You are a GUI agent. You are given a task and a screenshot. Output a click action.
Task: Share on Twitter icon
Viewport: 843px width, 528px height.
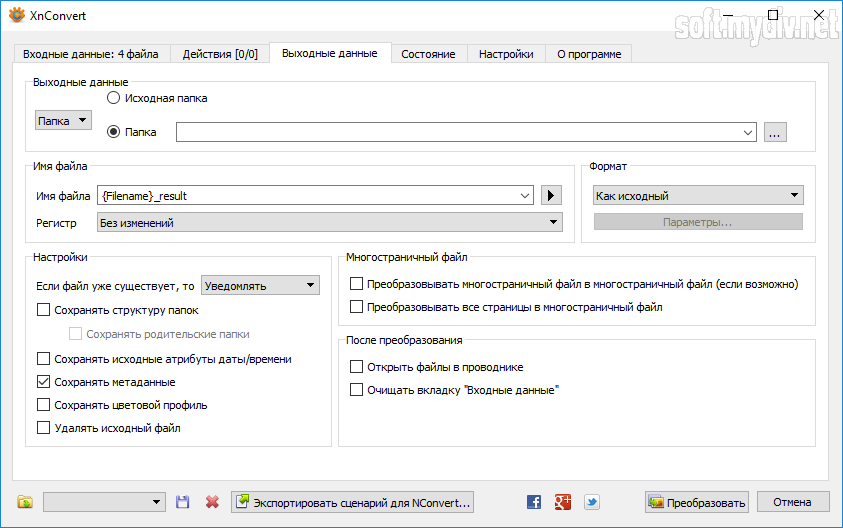click(592, 502)
